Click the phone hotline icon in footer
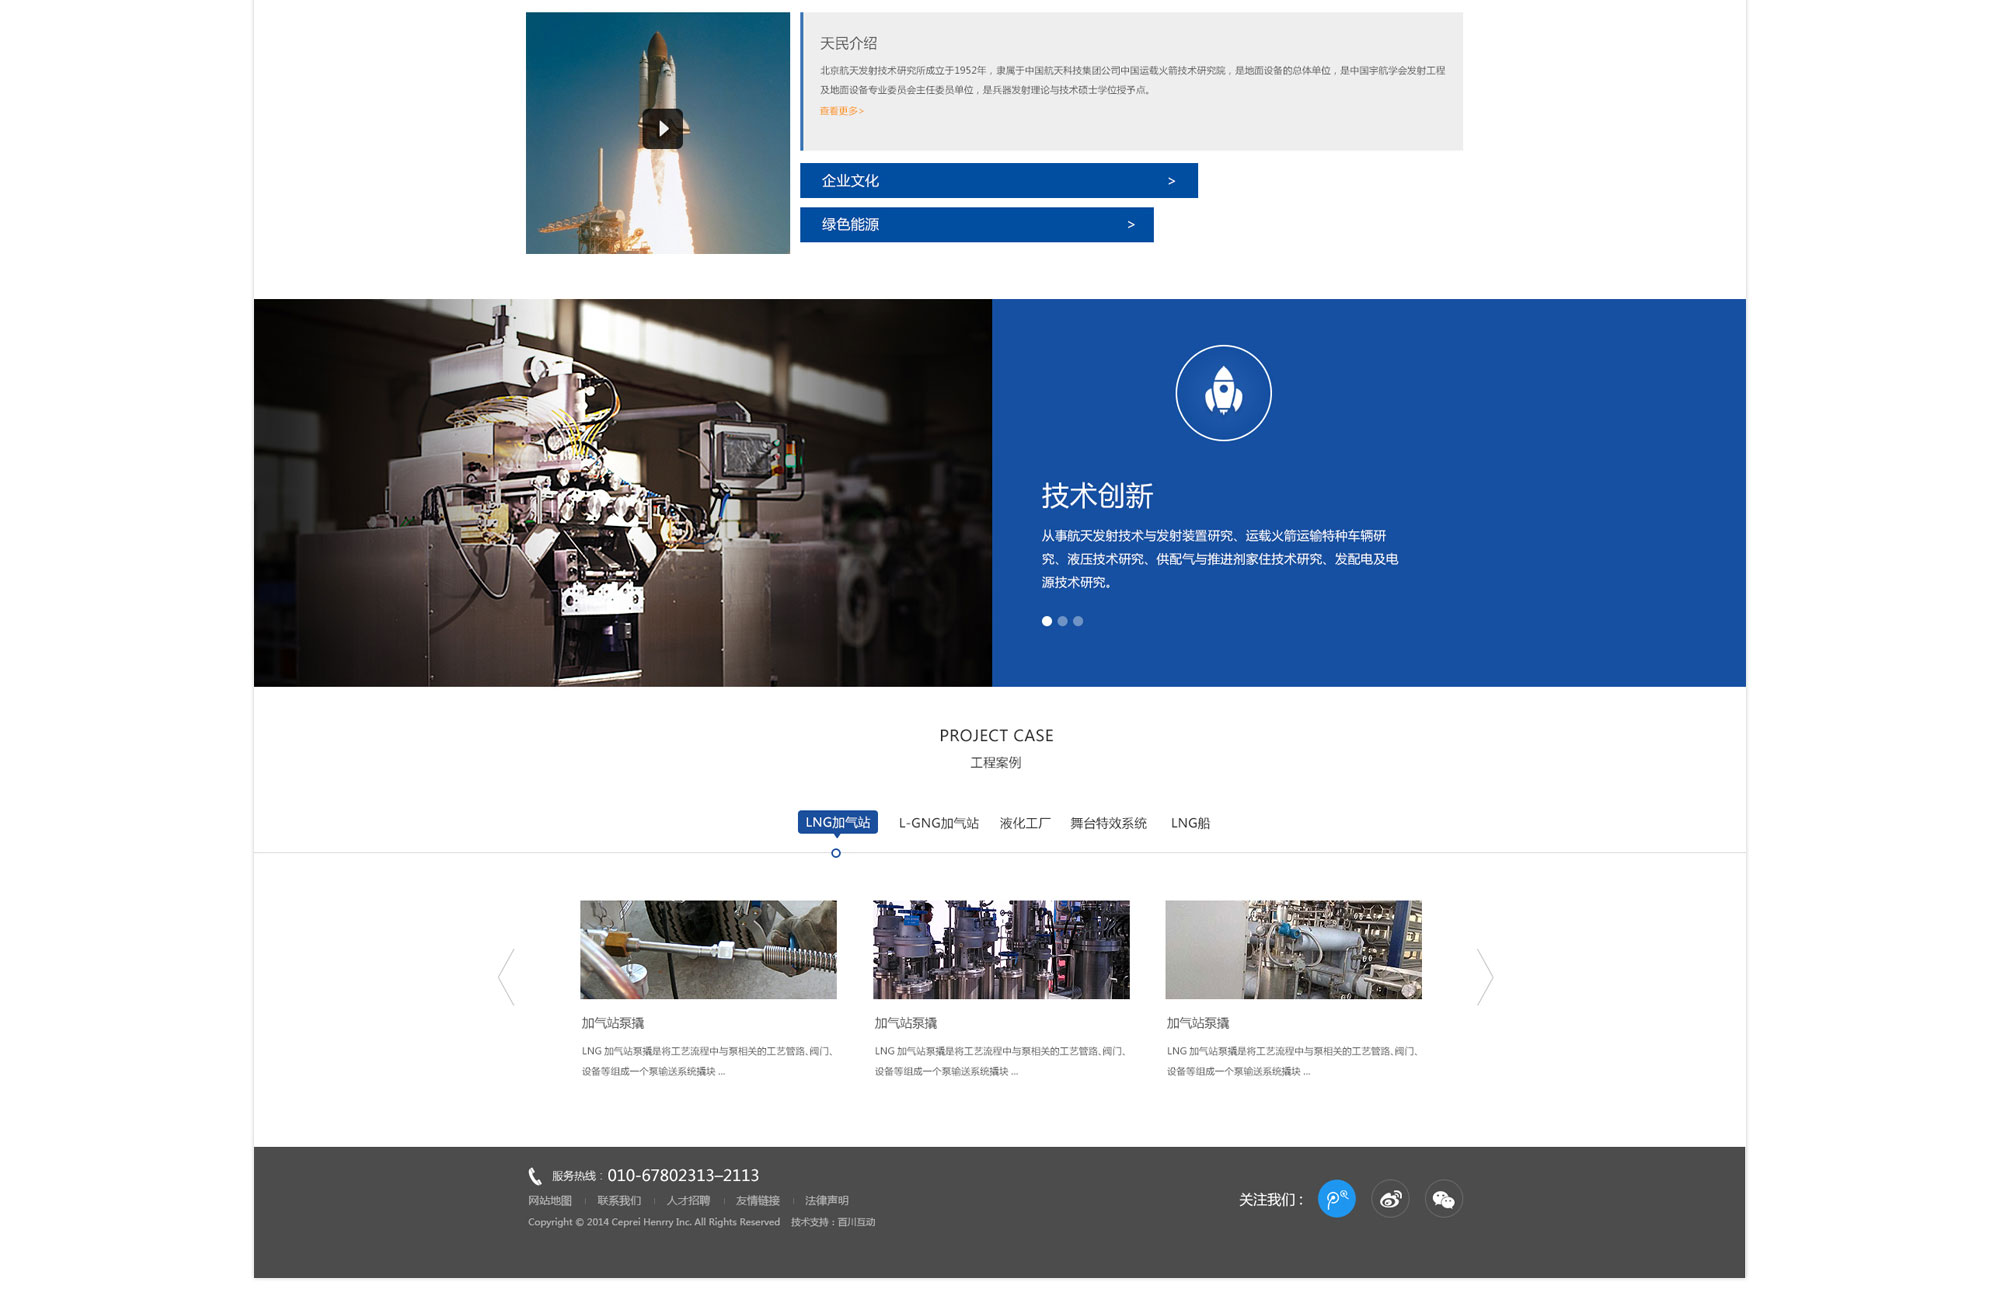This screenshot has width=2000, height=1290. pos(535,1176)
